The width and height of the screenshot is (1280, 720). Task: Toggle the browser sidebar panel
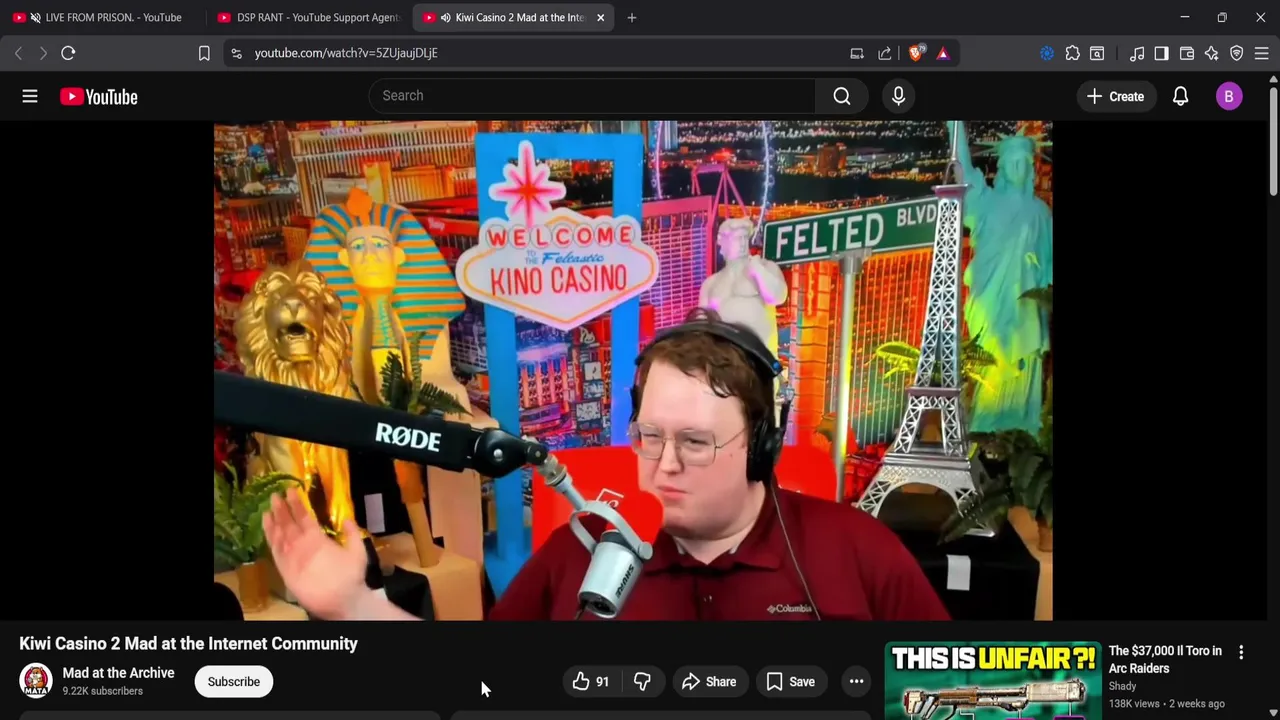tap(1161, 53)
